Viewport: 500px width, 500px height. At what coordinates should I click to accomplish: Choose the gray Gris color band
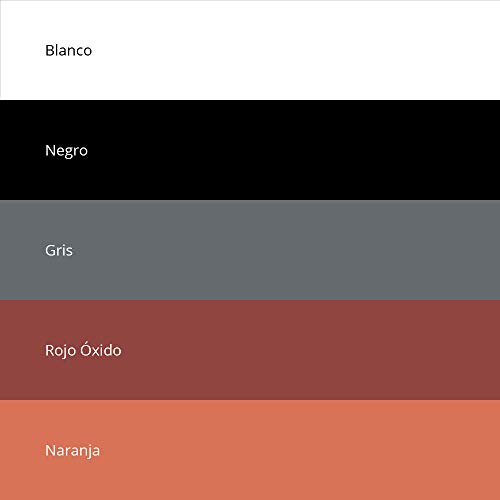[250, 250]
